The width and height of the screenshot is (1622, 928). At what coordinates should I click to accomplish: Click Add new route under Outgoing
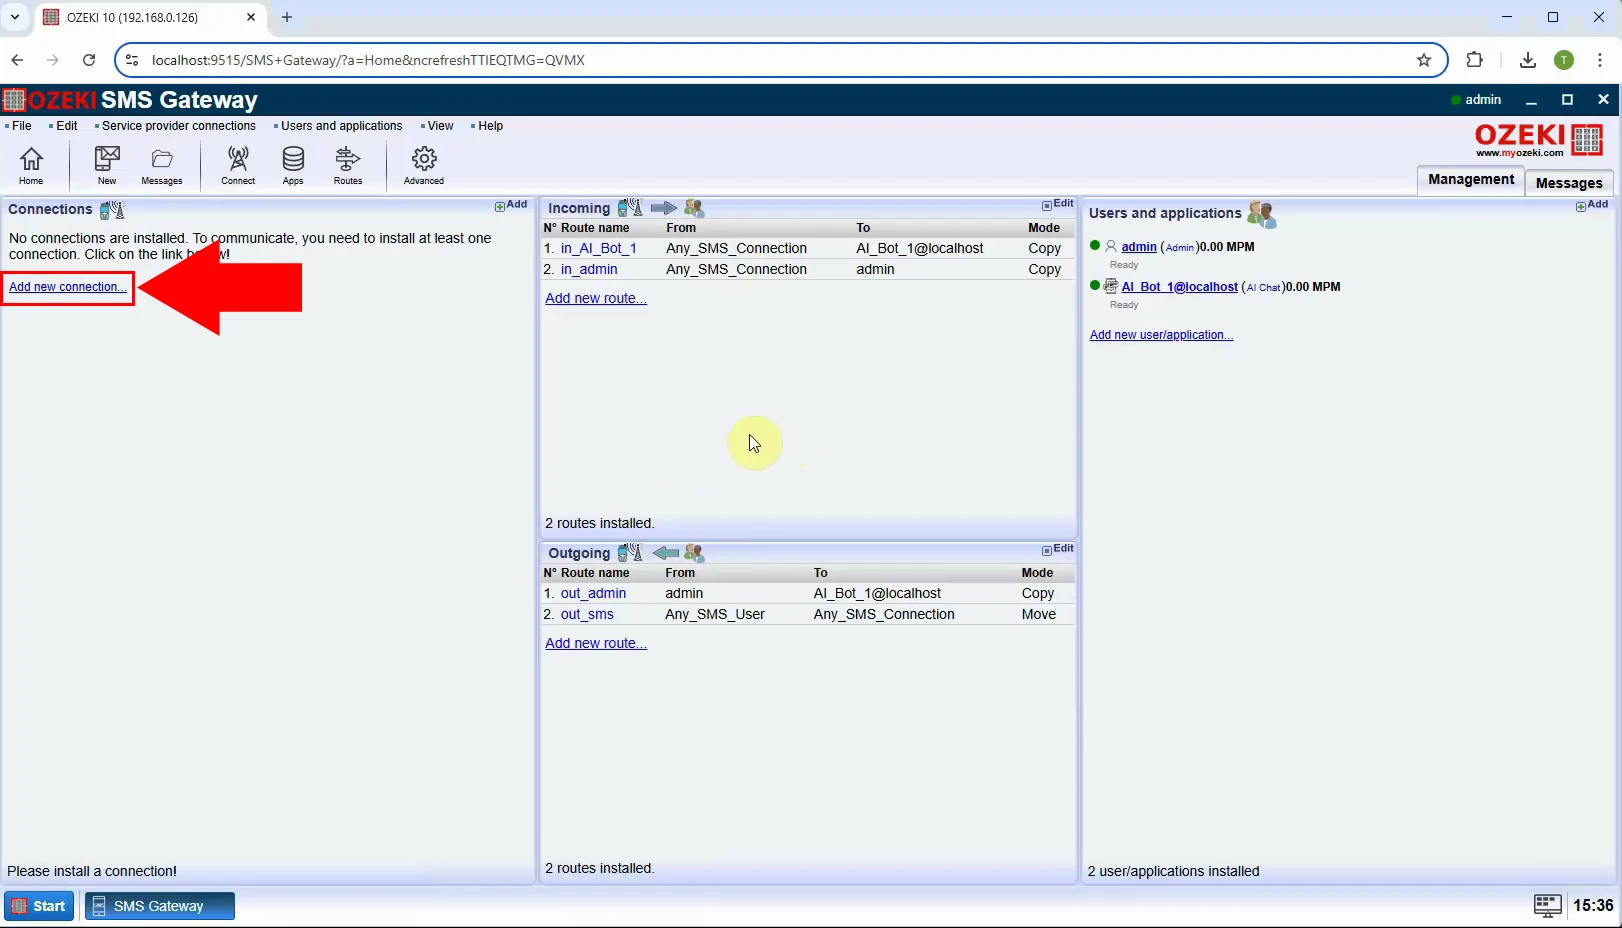596,643
